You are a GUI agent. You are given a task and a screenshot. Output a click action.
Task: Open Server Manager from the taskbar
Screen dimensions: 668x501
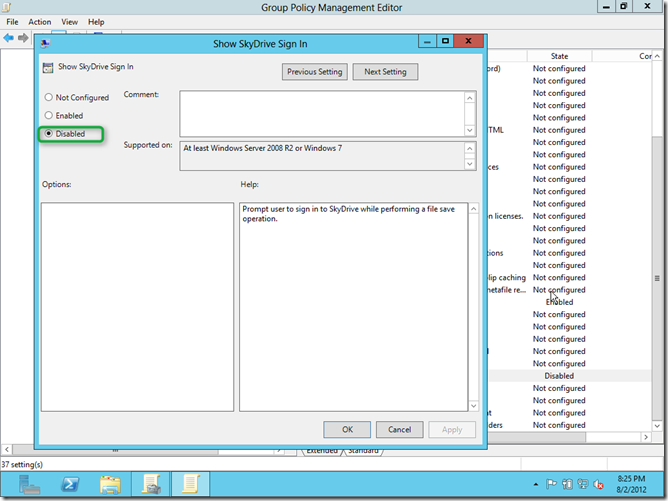coord(29,485)
